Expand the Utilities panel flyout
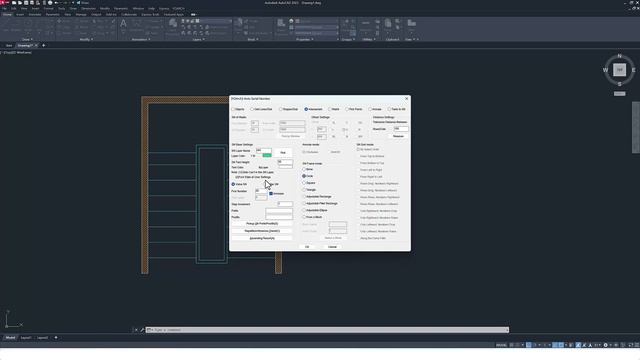This screenshot has width=640, height=360. [x=369, y=40]
